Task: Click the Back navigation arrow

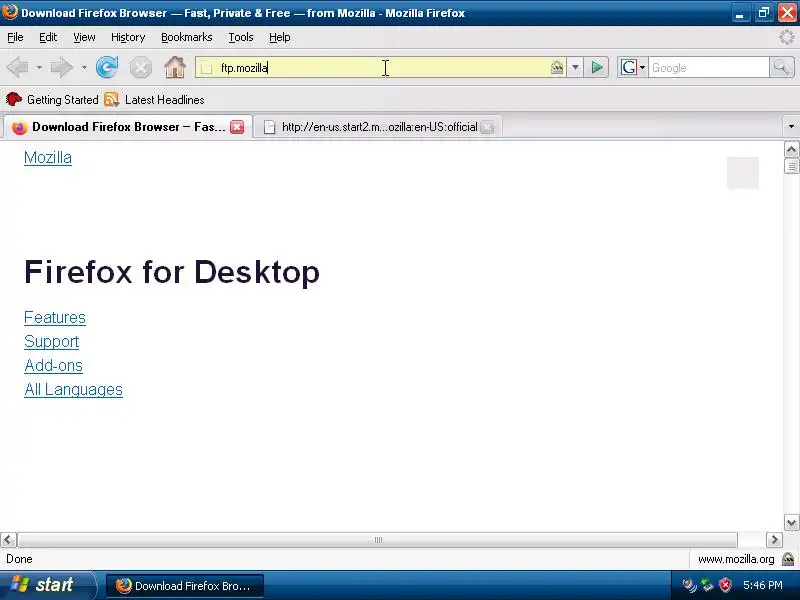Action: [18, 67]
